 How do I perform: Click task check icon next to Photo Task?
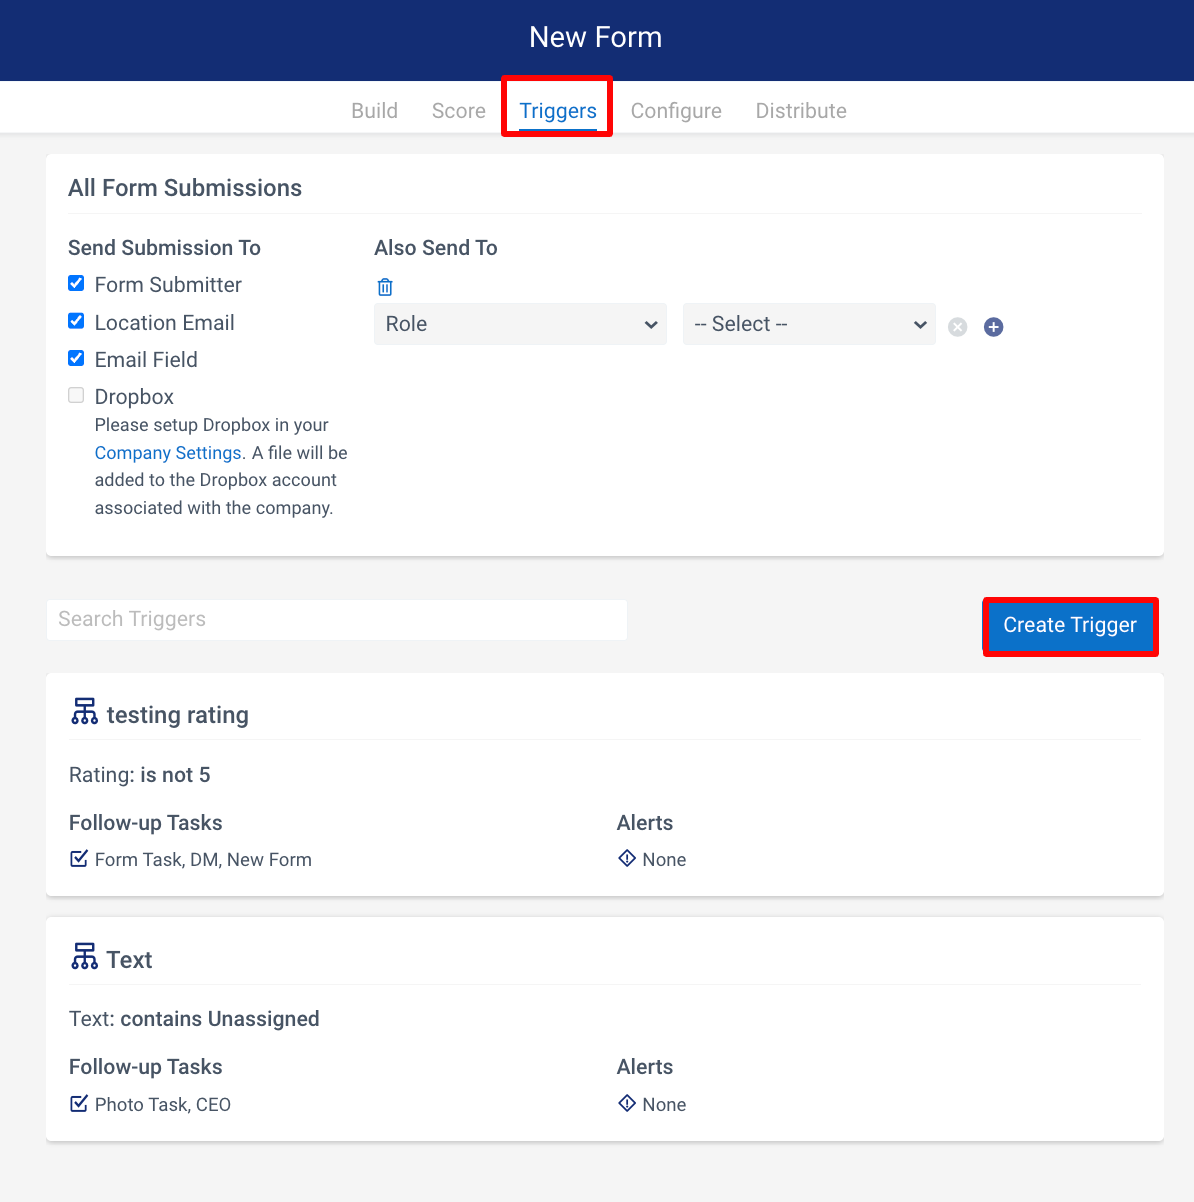tap(79, 1104)
